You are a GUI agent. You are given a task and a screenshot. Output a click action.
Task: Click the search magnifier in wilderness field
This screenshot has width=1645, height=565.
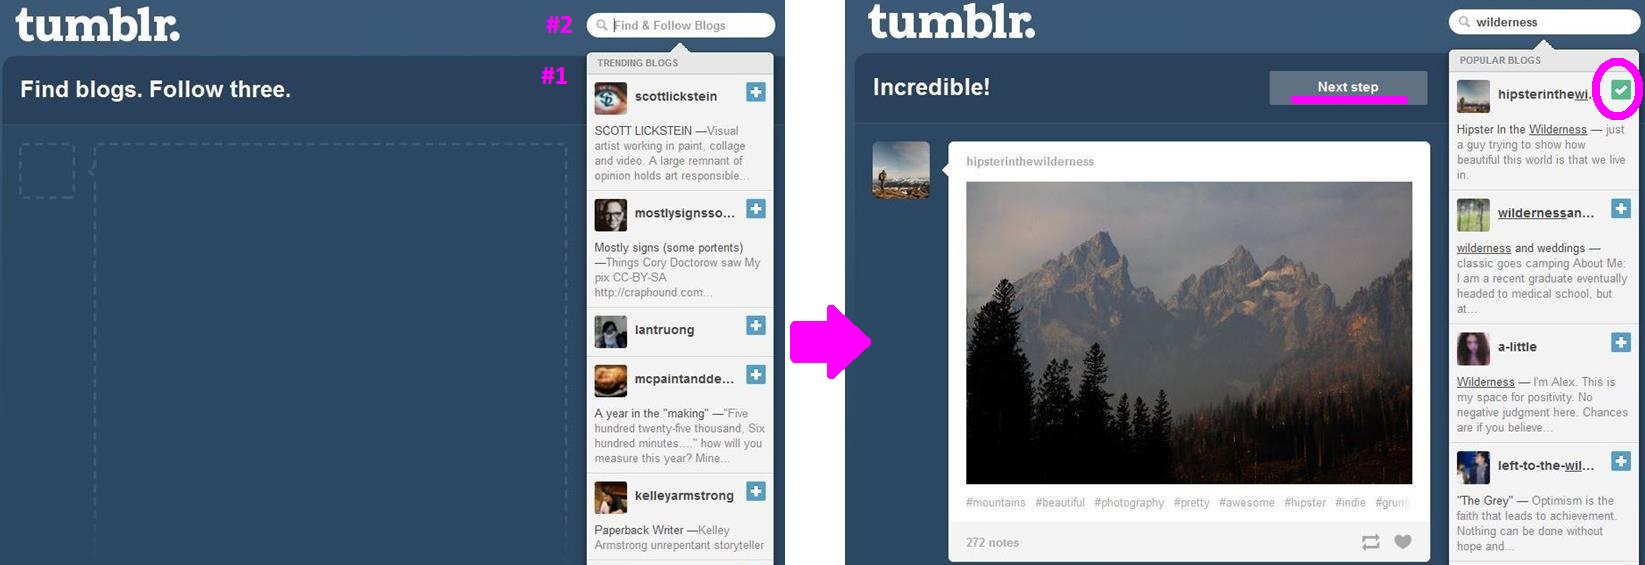point(1465,22)
